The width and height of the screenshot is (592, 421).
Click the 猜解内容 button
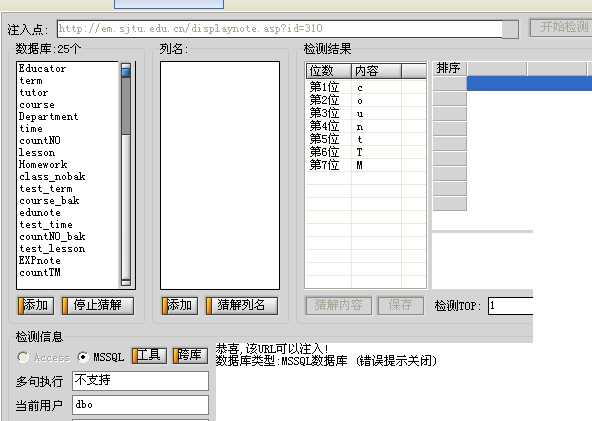click(338, 305)
